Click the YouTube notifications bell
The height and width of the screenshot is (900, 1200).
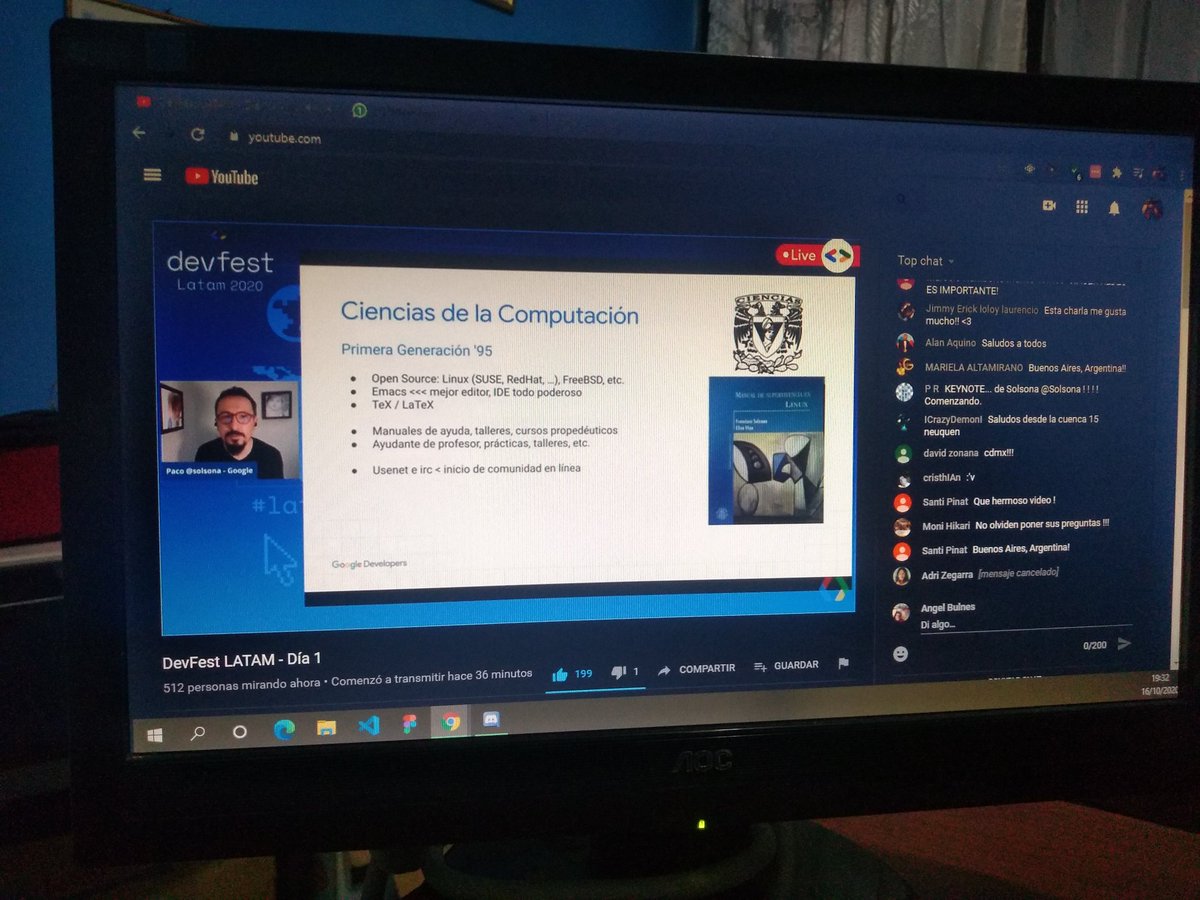click(1113, 209)
